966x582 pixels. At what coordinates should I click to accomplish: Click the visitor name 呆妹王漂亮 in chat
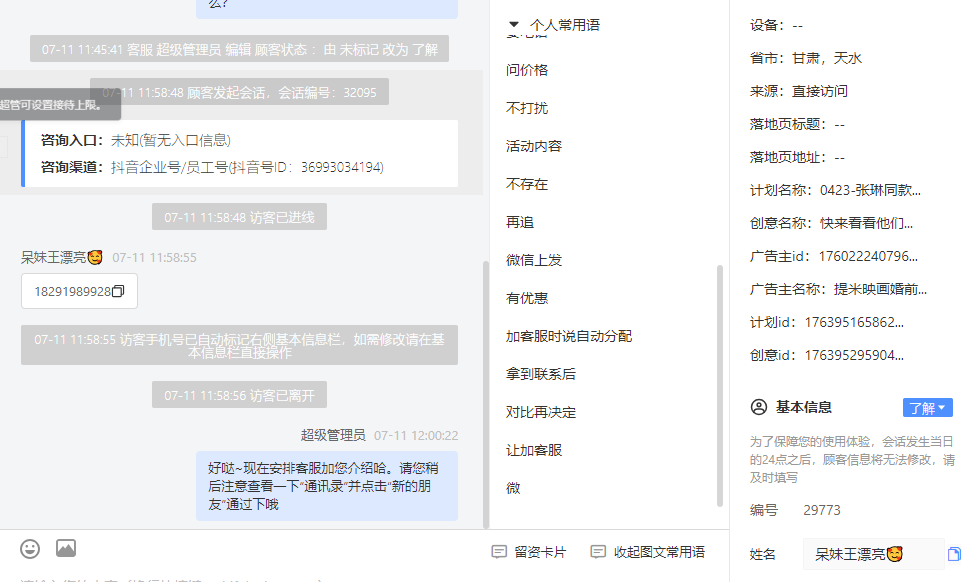(62, 257)
